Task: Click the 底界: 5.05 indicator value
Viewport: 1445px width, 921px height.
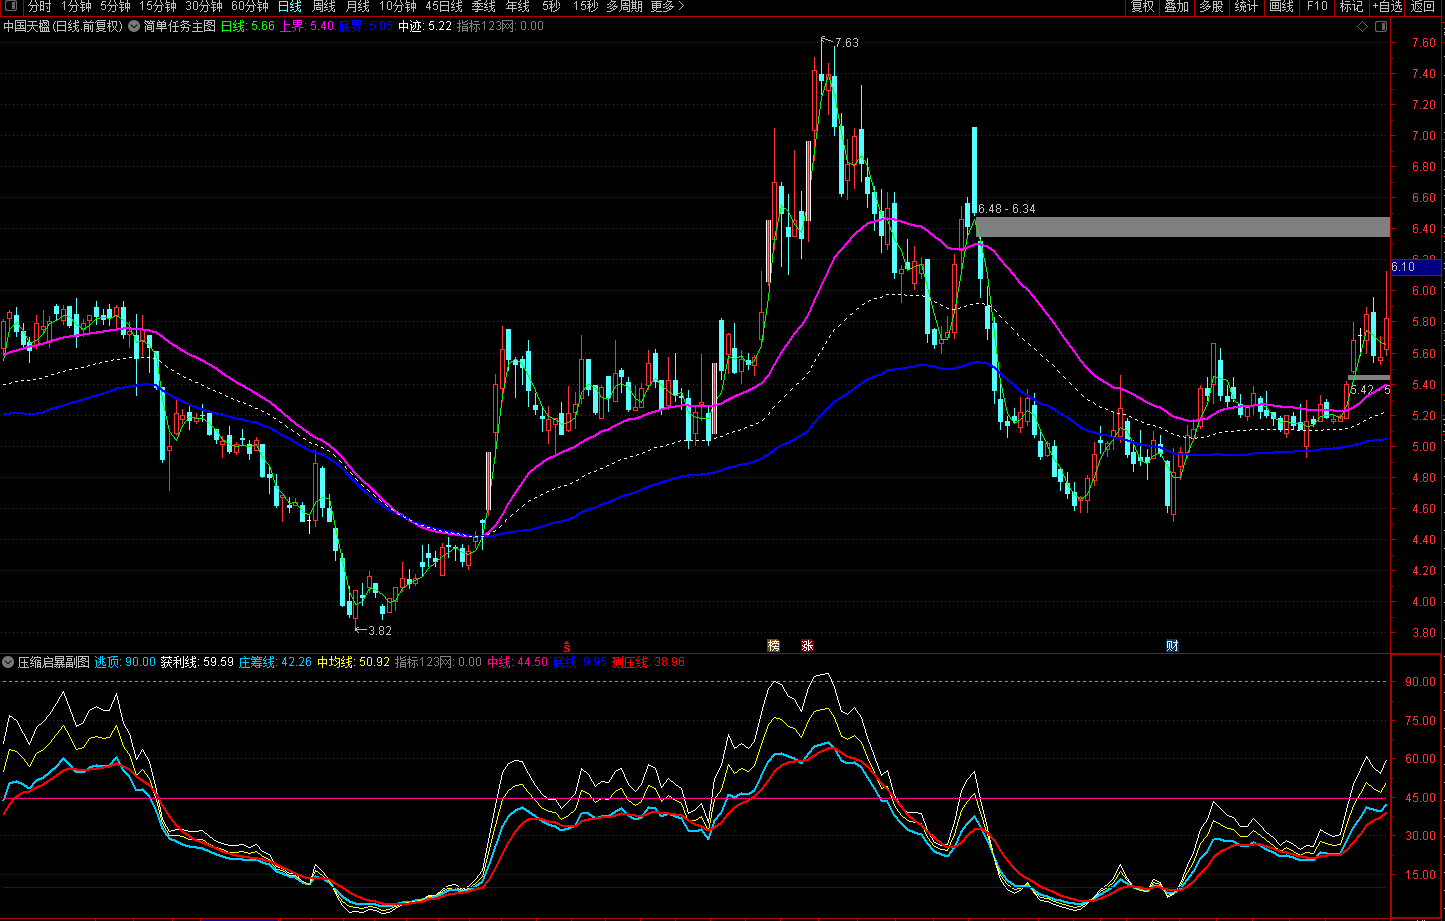Action: (x=365, y=26)
